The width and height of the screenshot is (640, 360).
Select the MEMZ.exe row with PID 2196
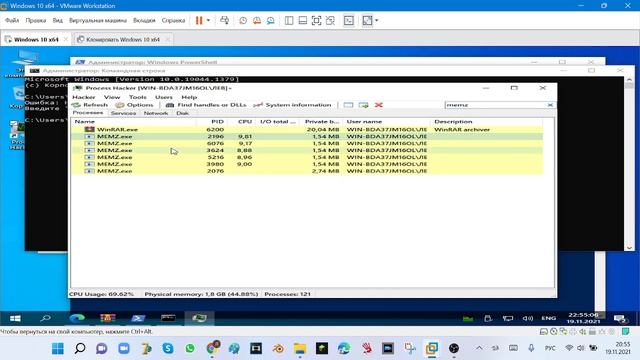[307, 136]
